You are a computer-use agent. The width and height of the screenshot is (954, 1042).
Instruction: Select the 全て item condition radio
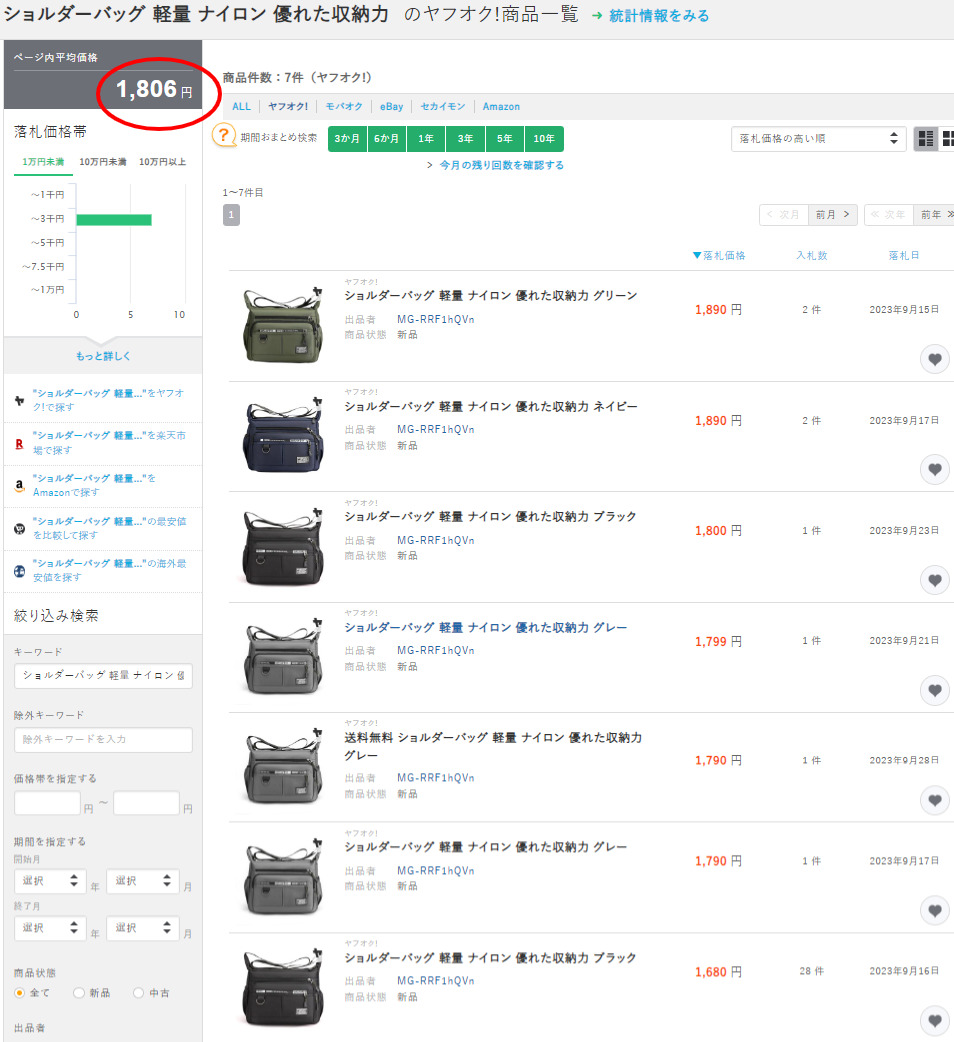point(19,993)
